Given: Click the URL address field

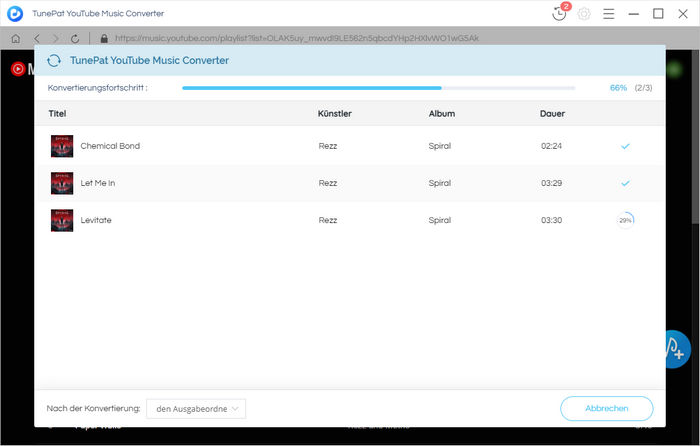Looking at the screenshot, I should pos(297,38).
